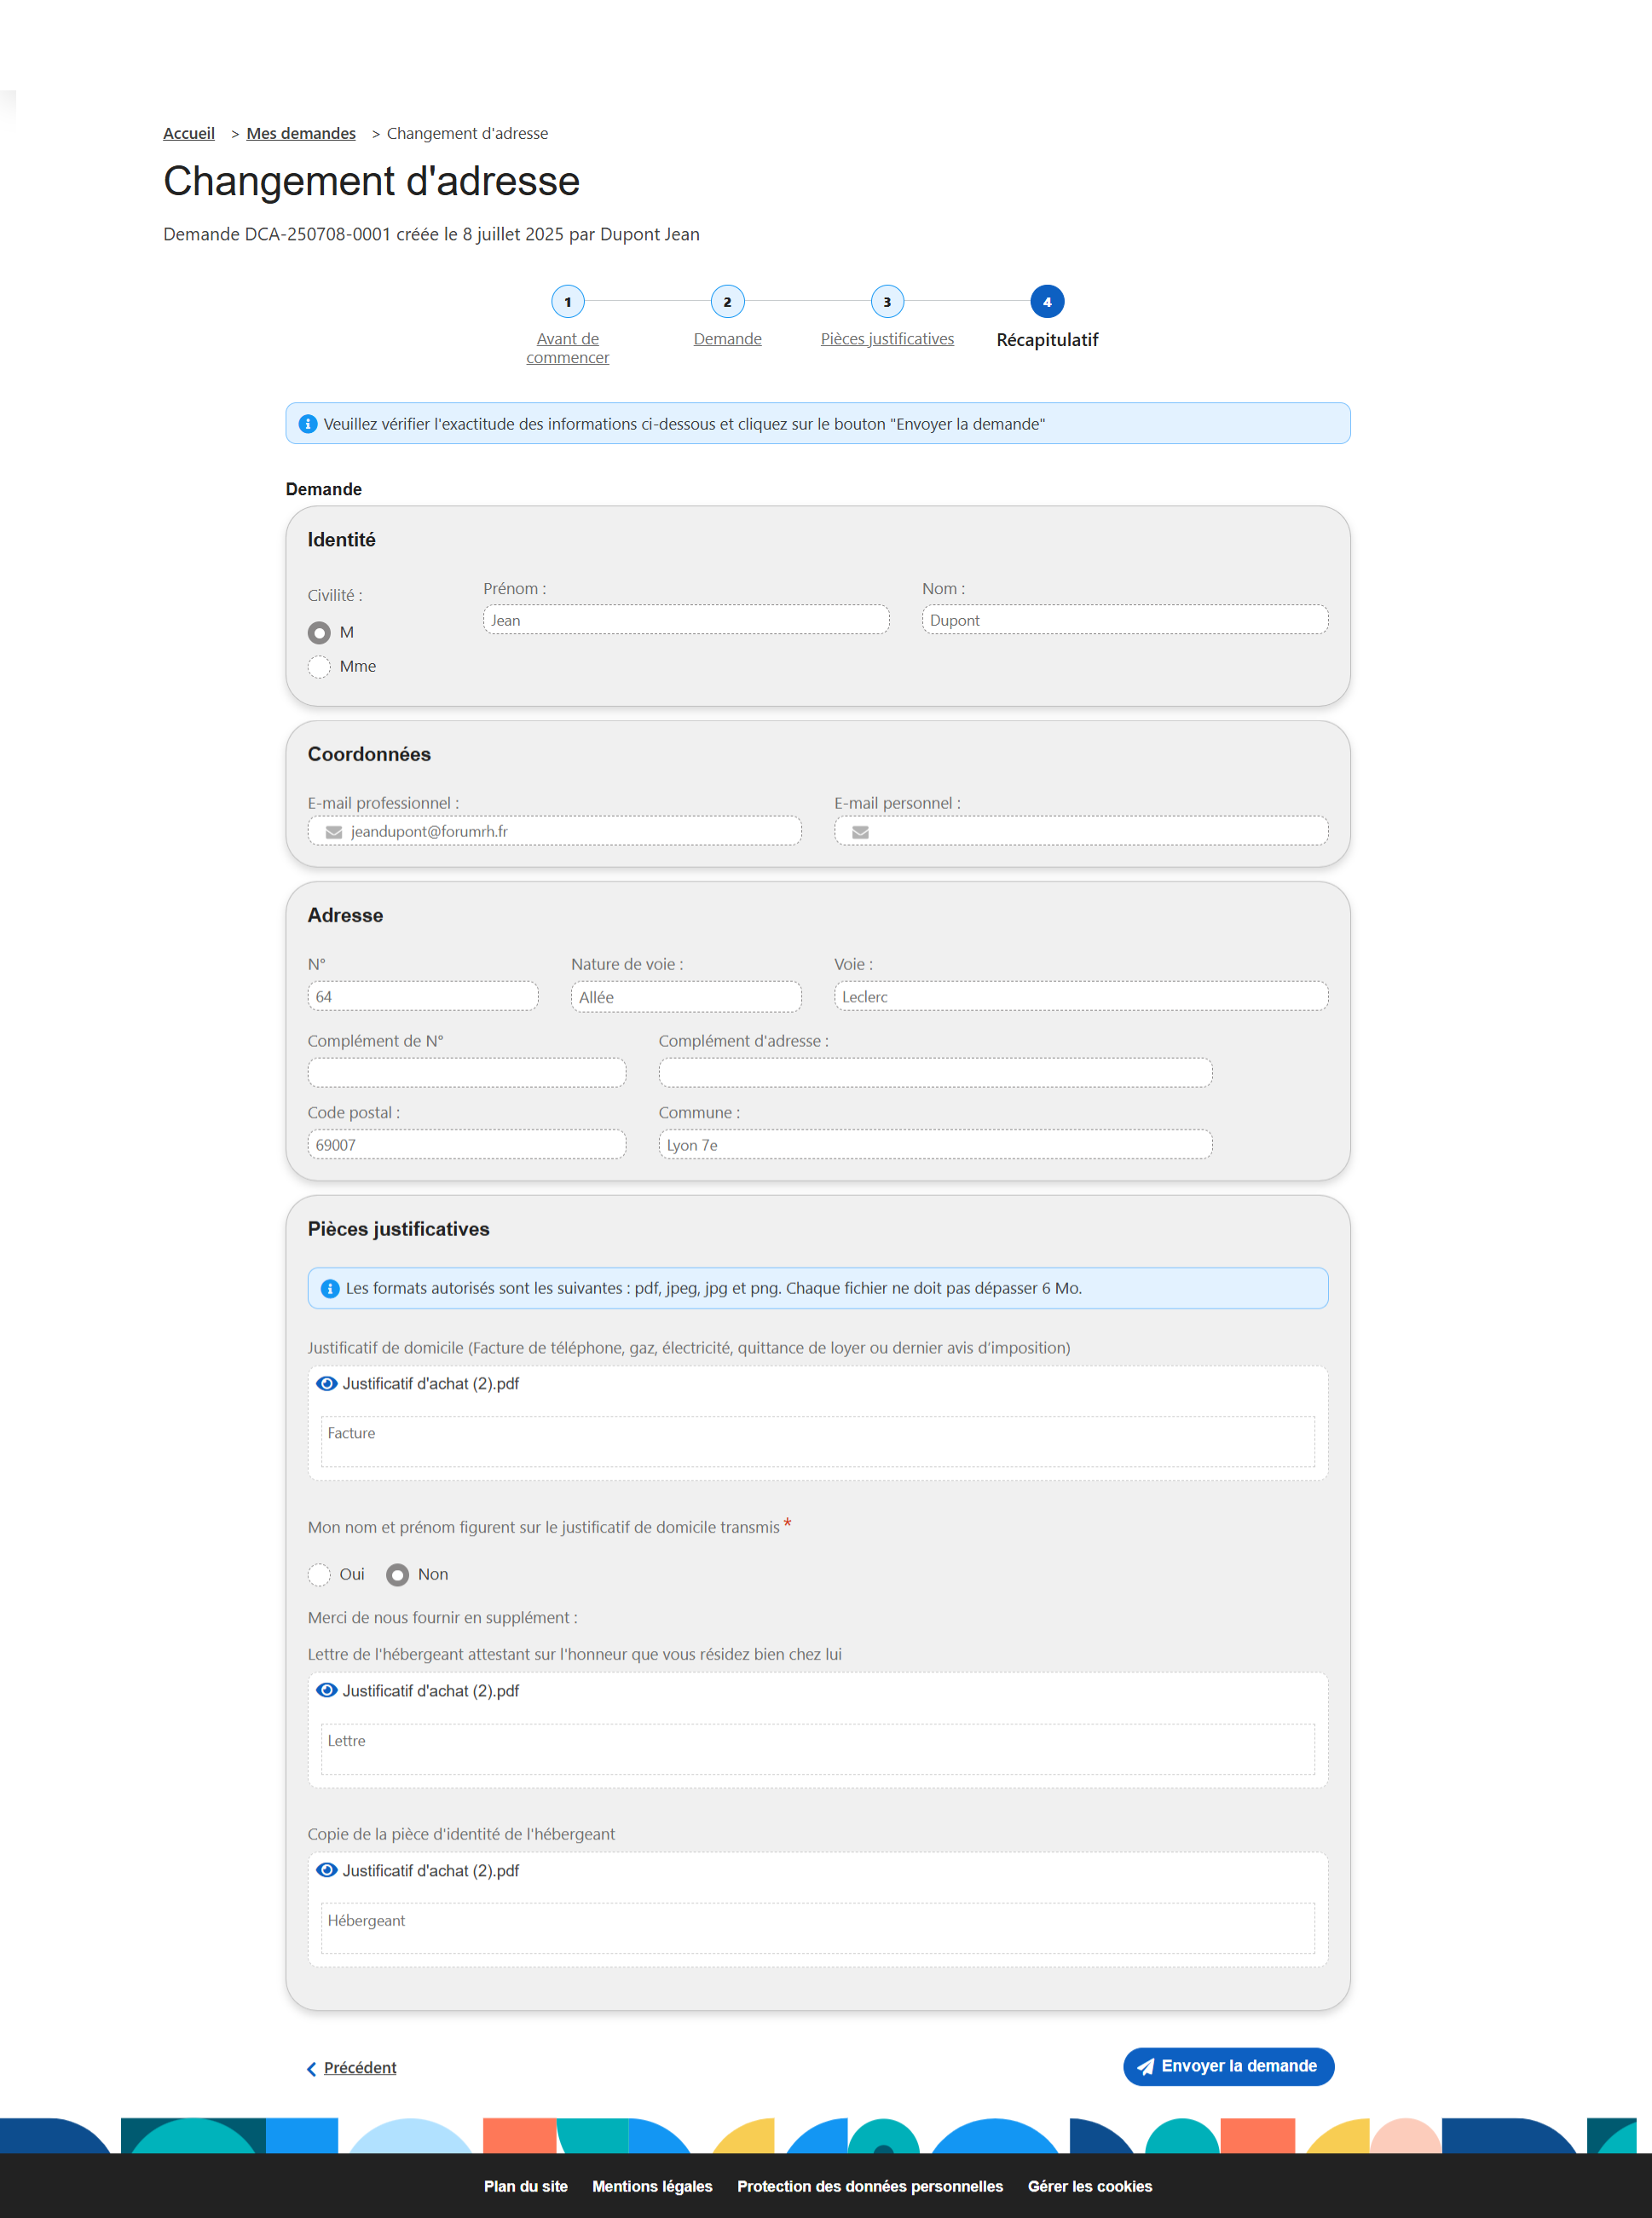Open Mes demandes breadcrumb link

301,133
